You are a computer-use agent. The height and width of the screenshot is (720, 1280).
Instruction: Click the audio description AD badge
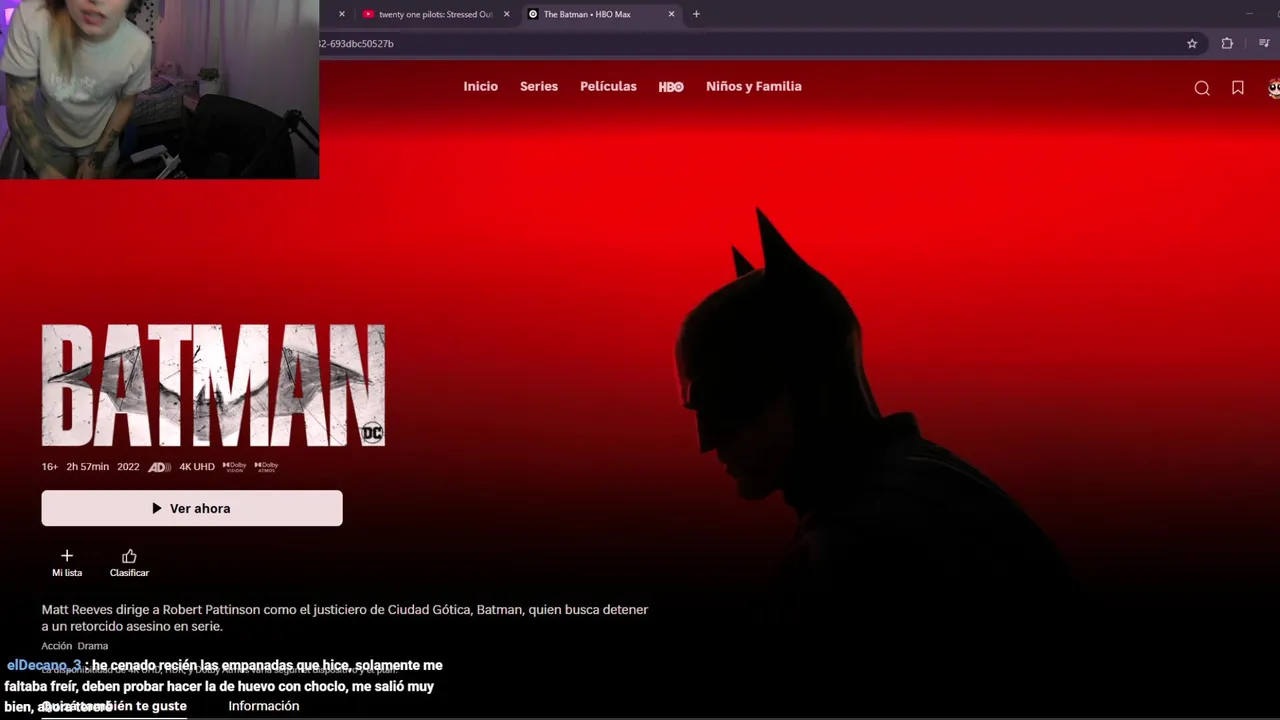click(159, 467)
